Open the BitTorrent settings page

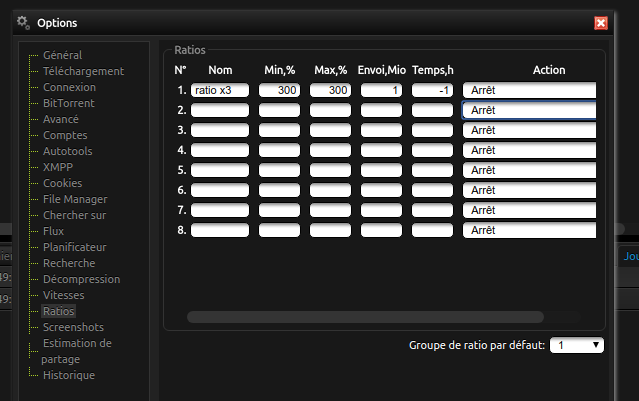click(68, 103)
